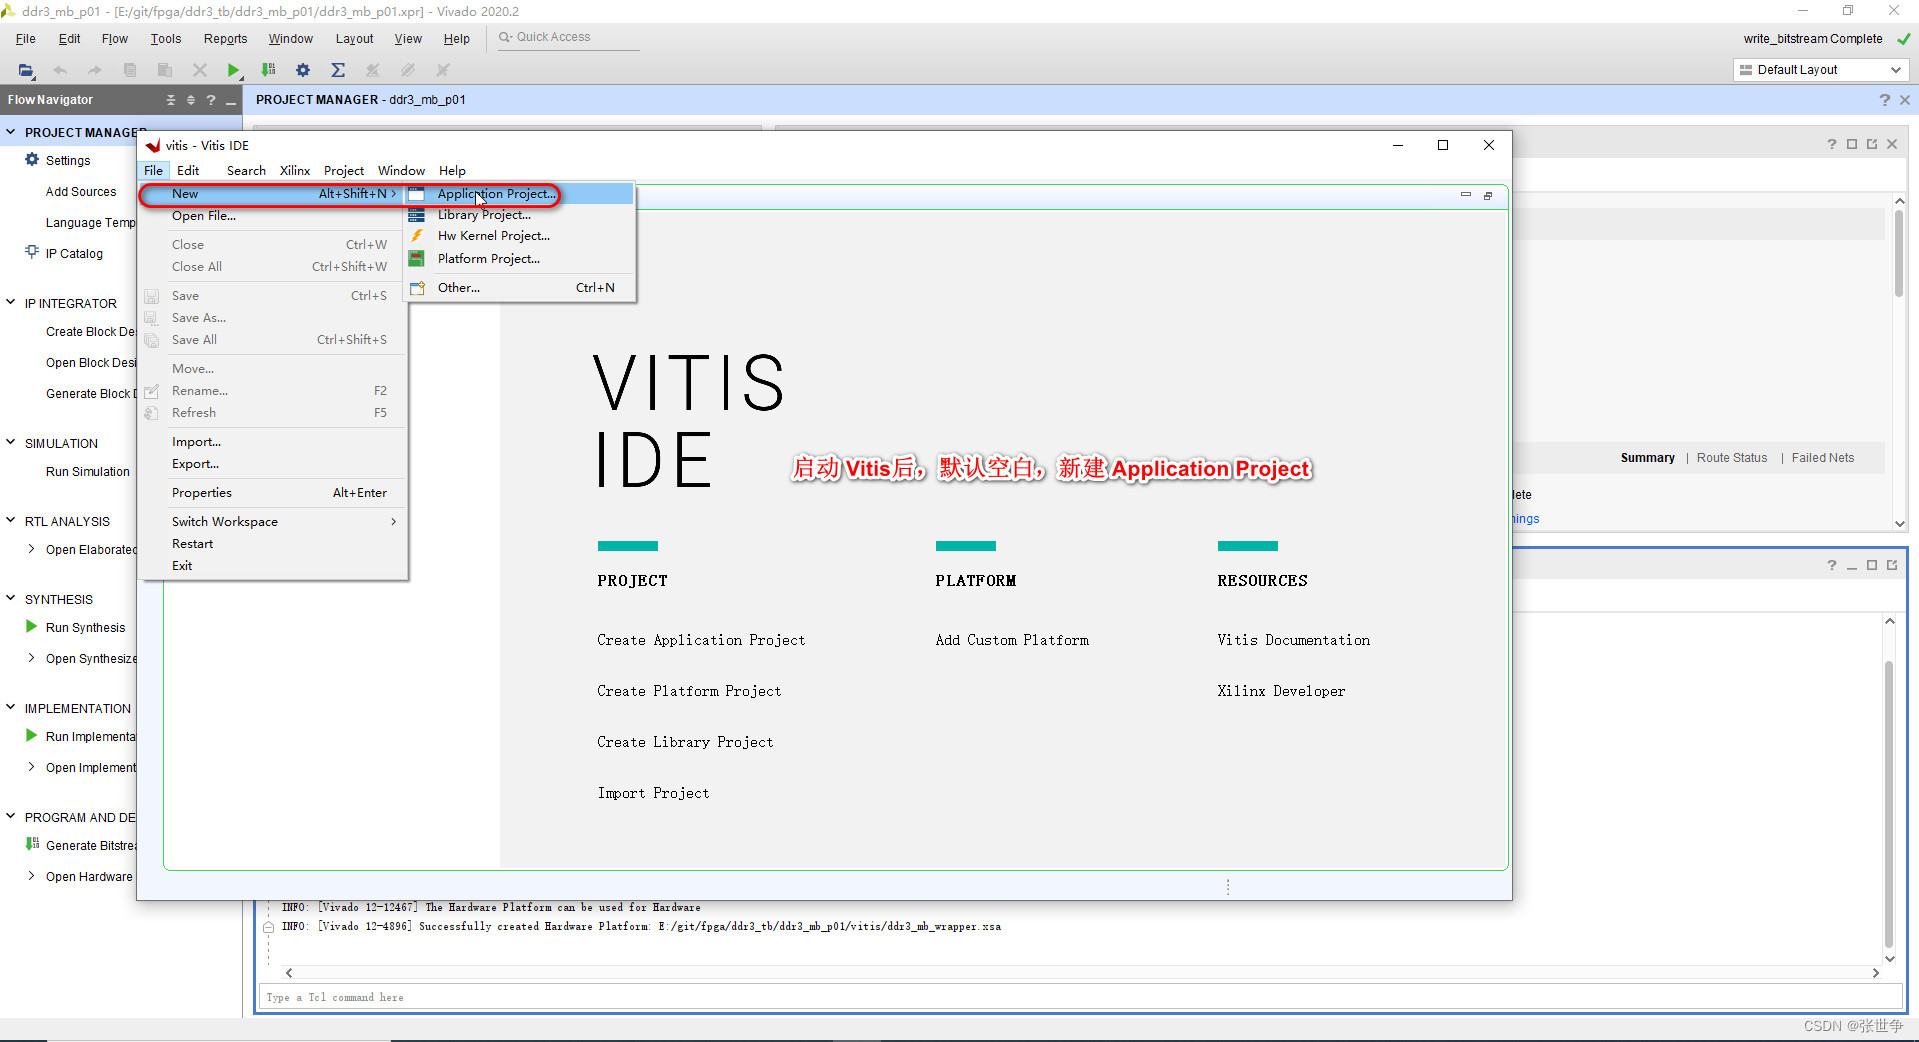Run Synthesis from the Flow Navigator
Image resolution: width=1919 pixels, height=1042 pixels.
tap(85, 627)
